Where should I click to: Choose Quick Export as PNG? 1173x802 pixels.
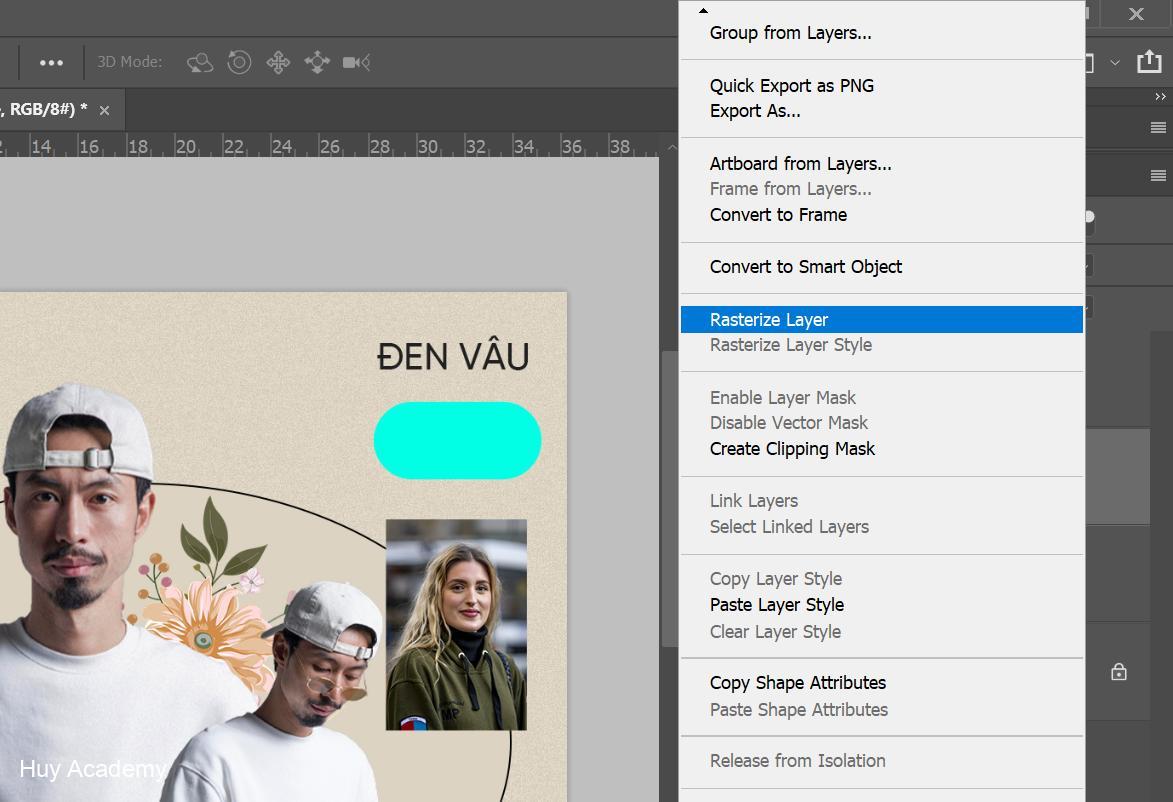pyautogui.click(x=881, y=85)
